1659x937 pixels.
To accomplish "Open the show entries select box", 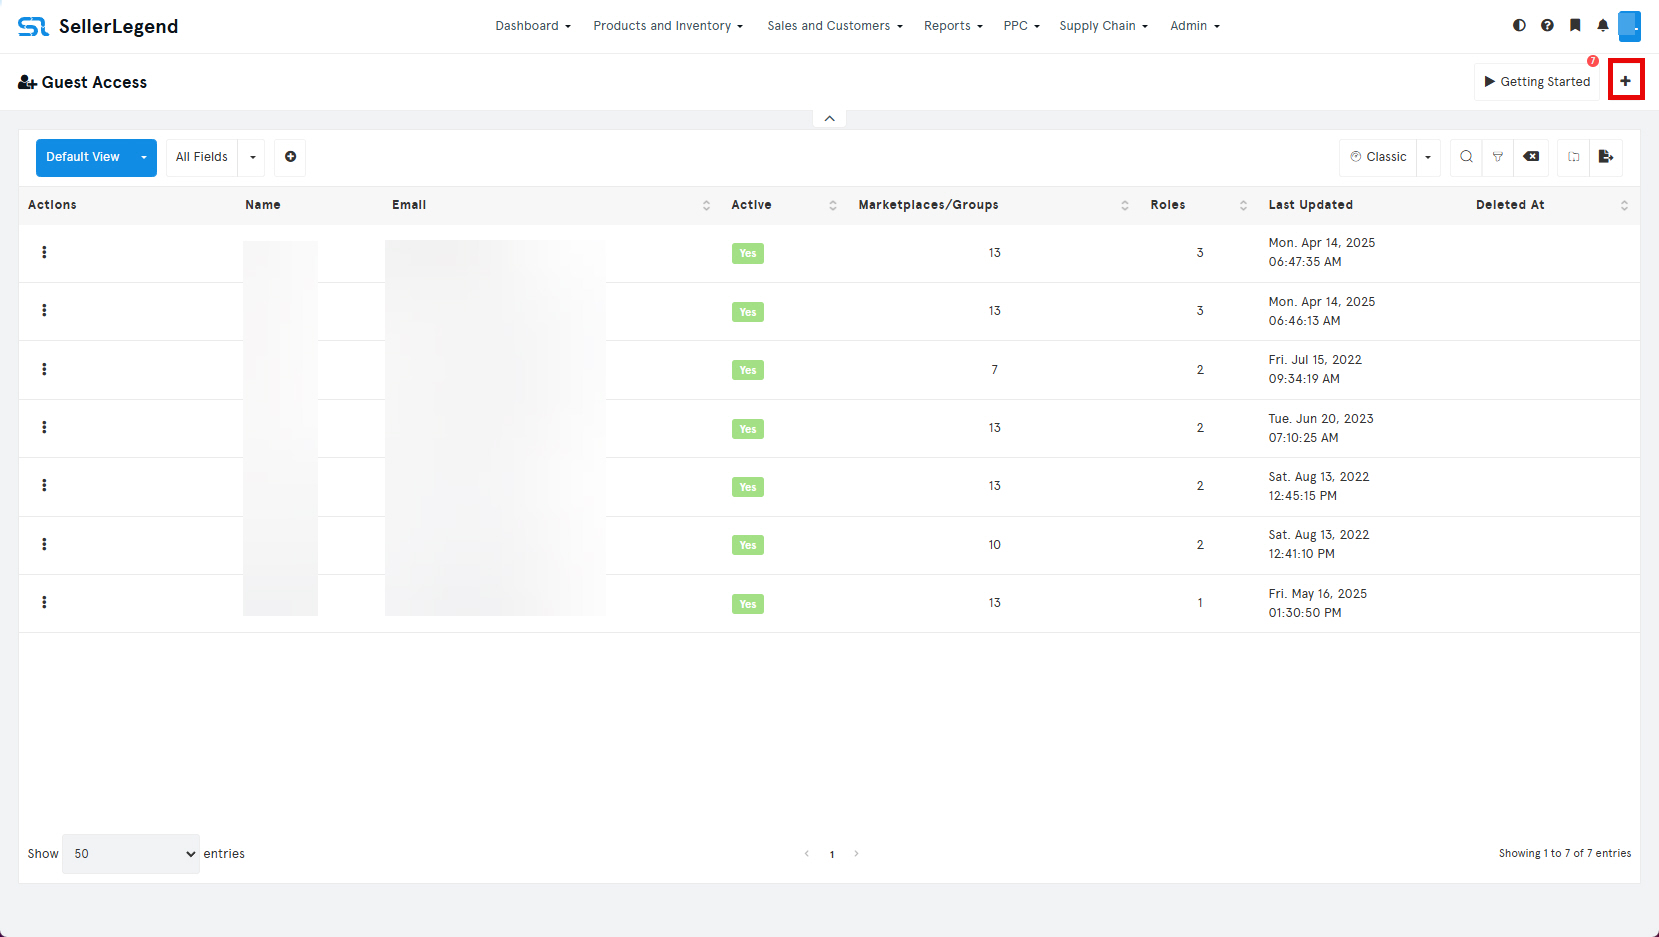I will click(131, 854).
